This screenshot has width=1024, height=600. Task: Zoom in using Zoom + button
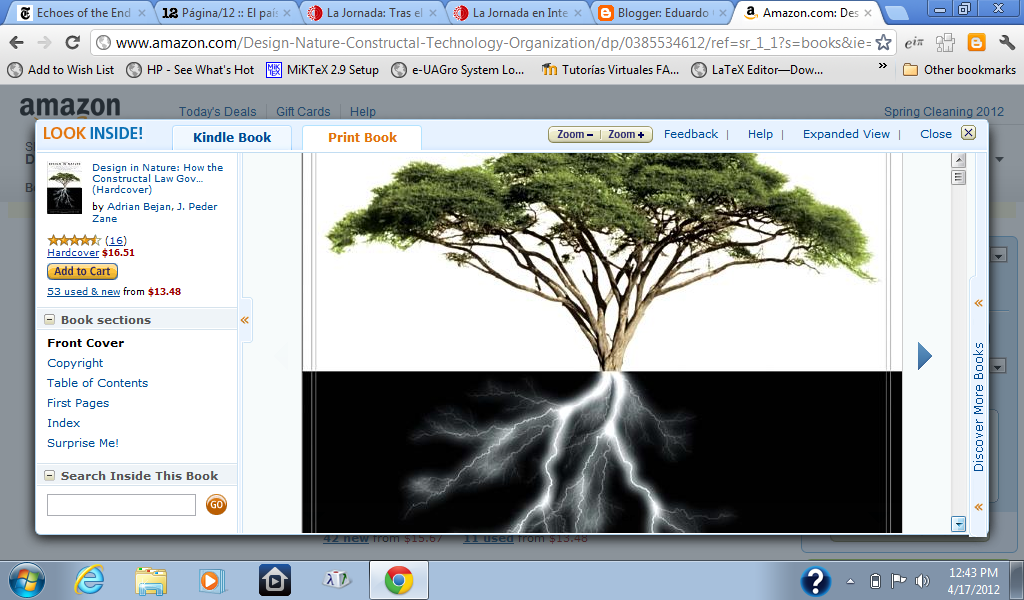626,134
